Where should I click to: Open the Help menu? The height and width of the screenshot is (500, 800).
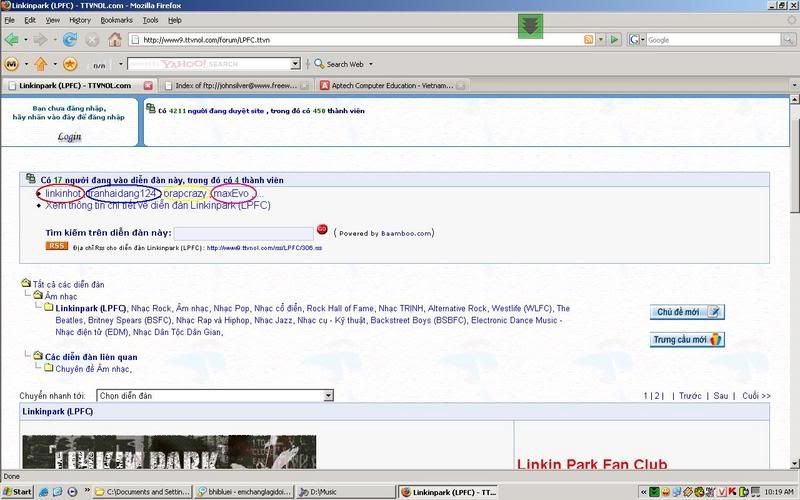[175, 20]
